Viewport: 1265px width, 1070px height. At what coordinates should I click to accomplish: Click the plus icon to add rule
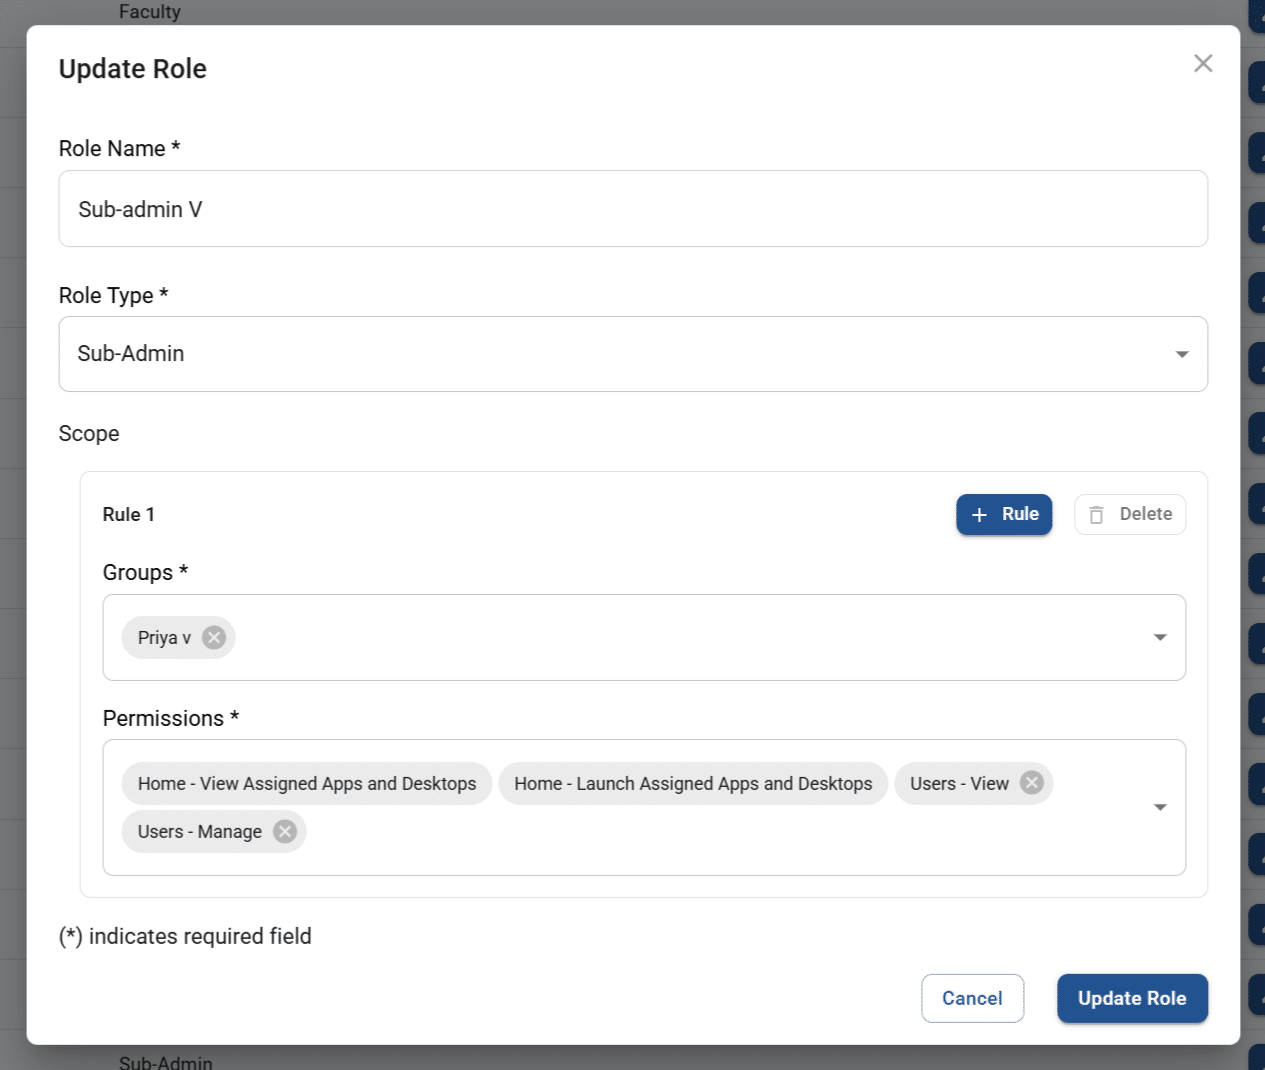coord(979,515)
